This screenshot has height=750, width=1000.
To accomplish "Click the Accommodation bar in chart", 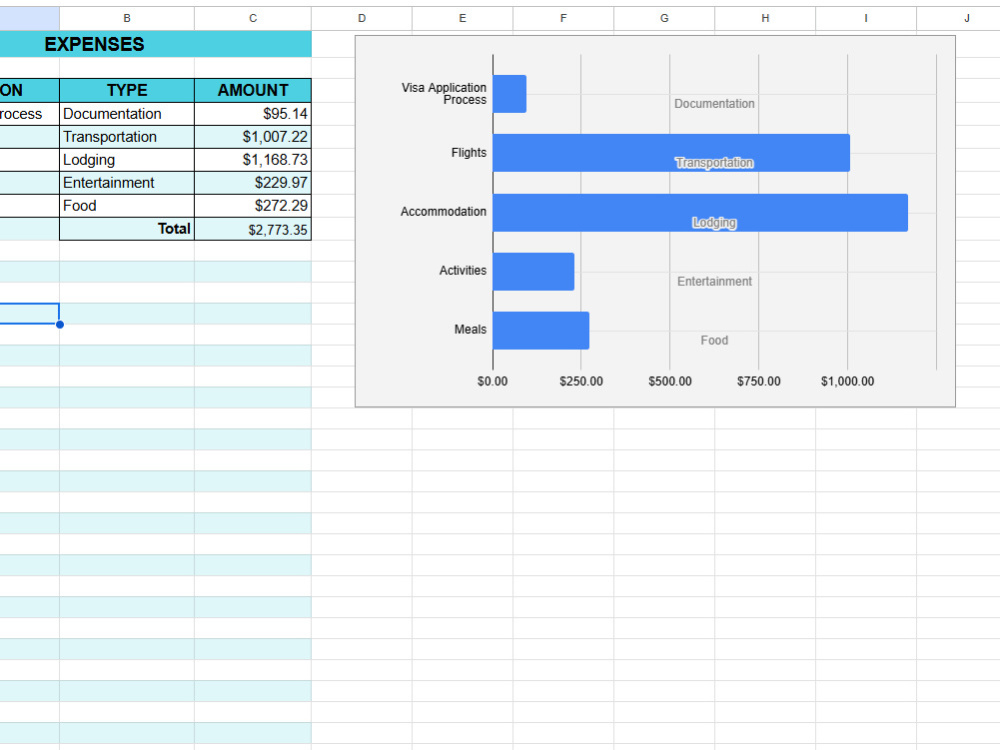I will point(700,212).
